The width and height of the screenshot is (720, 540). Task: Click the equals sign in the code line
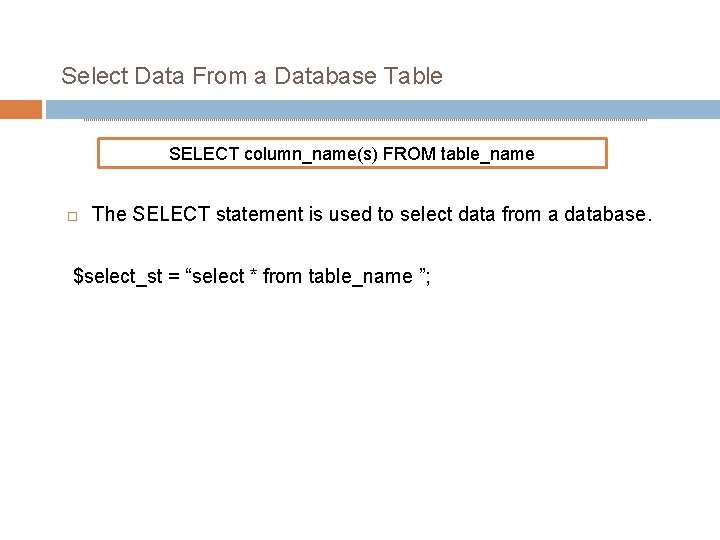pos(177,276)
